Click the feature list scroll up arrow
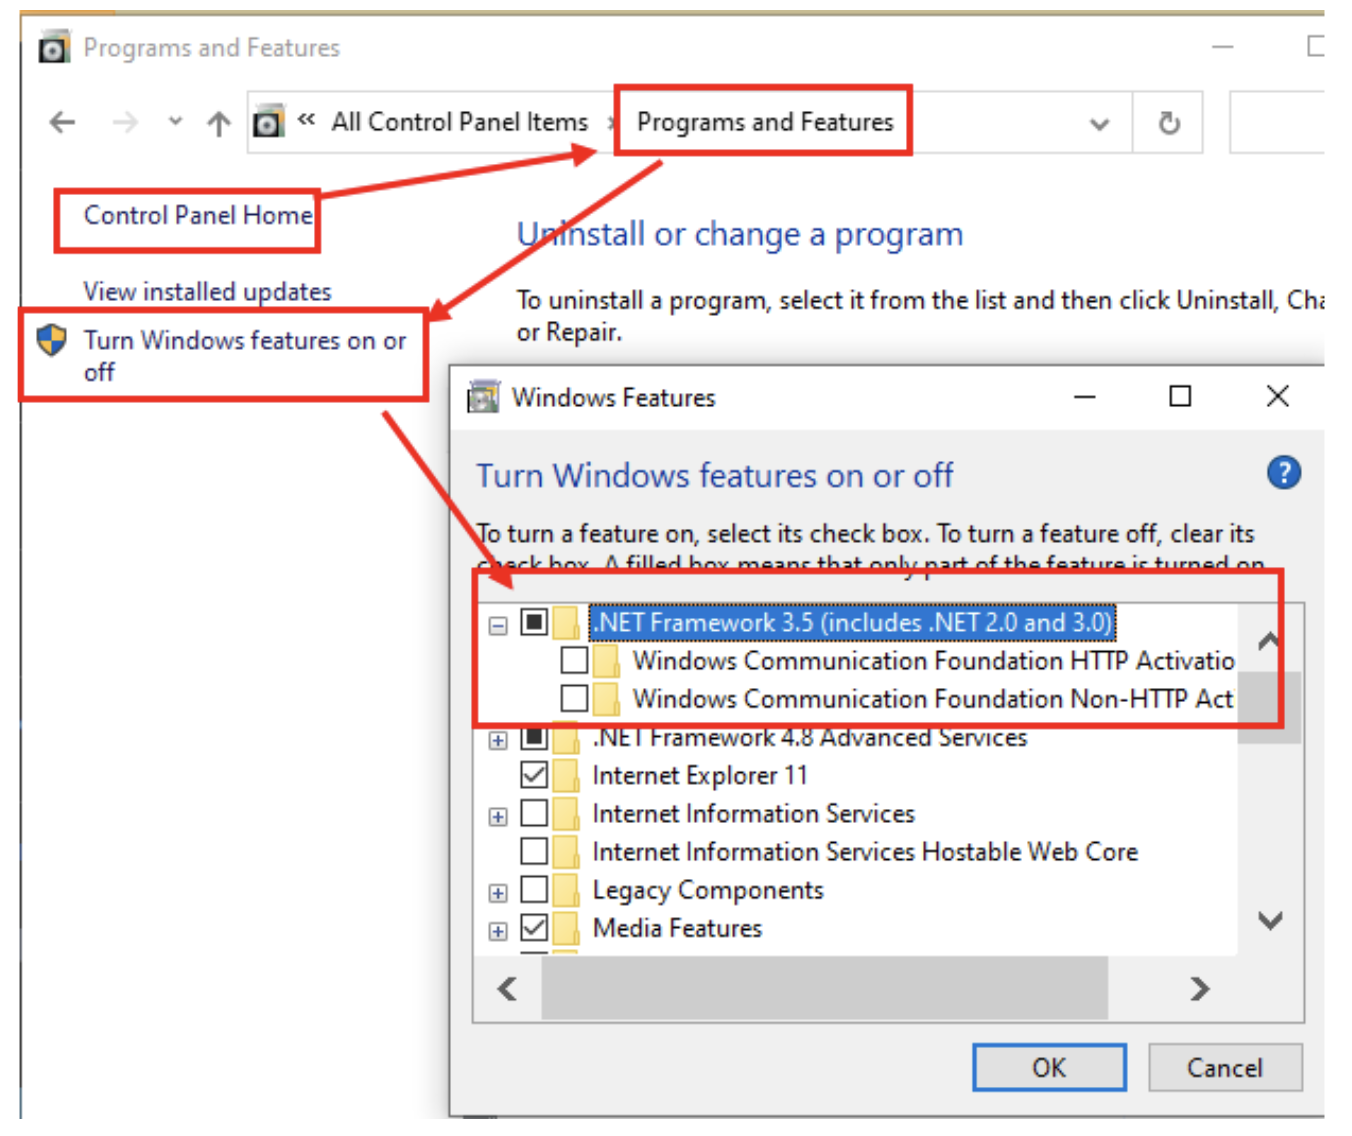The image size is (1352, 1136). pos(1270,640)
